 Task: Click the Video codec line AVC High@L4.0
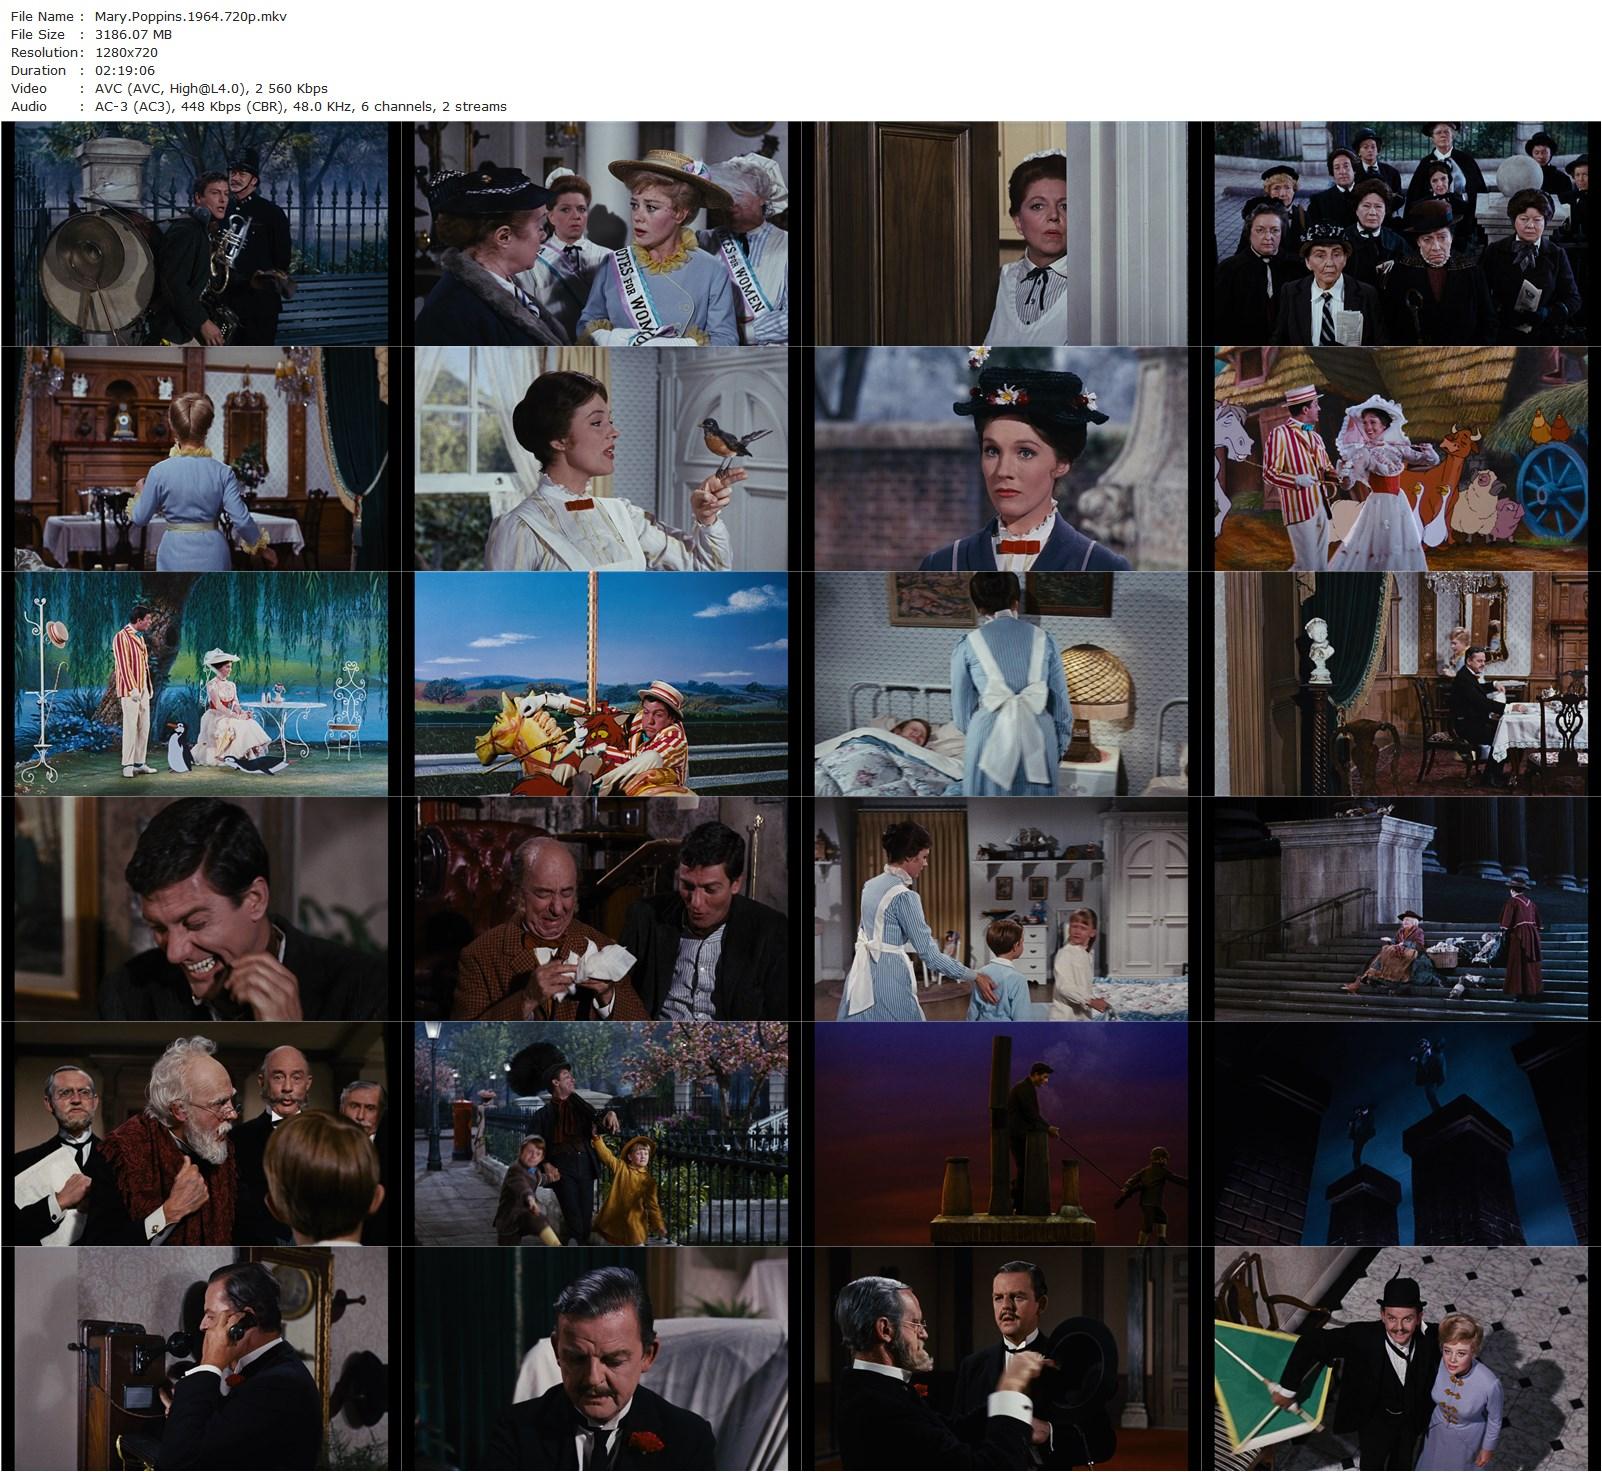click(x=180, y=88)
